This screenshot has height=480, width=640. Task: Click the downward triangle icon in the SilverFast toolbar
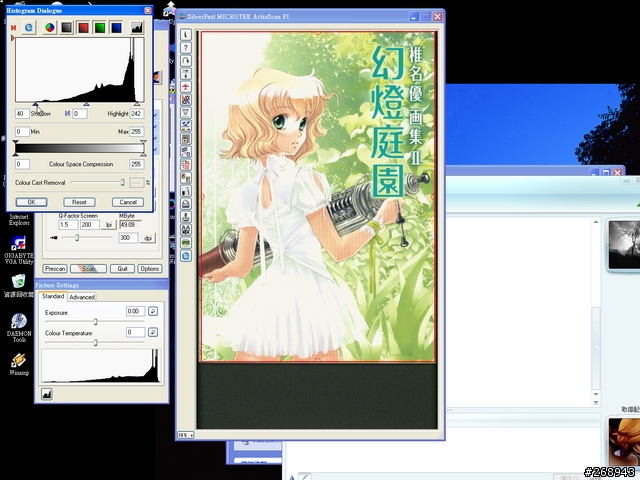point(186,113)
